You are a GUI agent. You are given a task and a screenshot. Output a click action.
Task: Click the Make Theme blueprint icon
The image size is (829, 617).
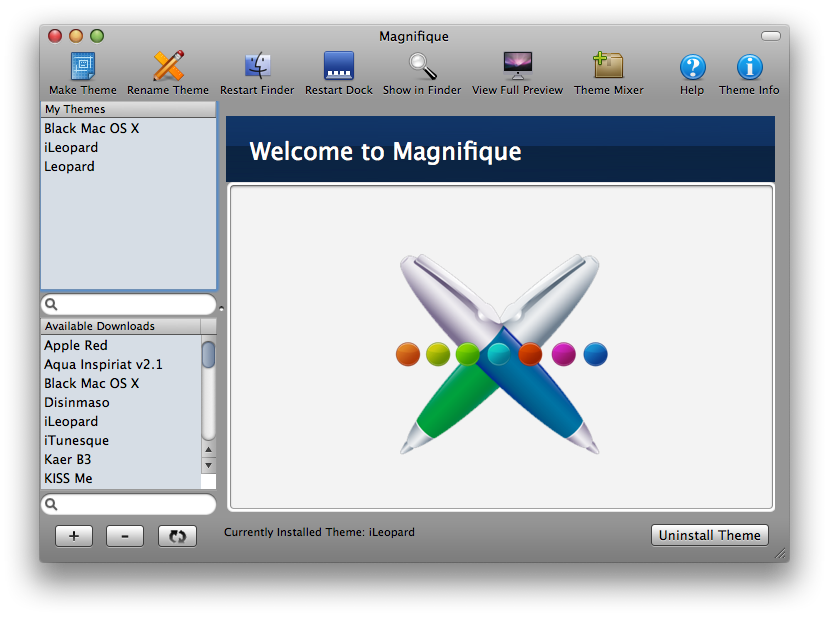point(82,66)
